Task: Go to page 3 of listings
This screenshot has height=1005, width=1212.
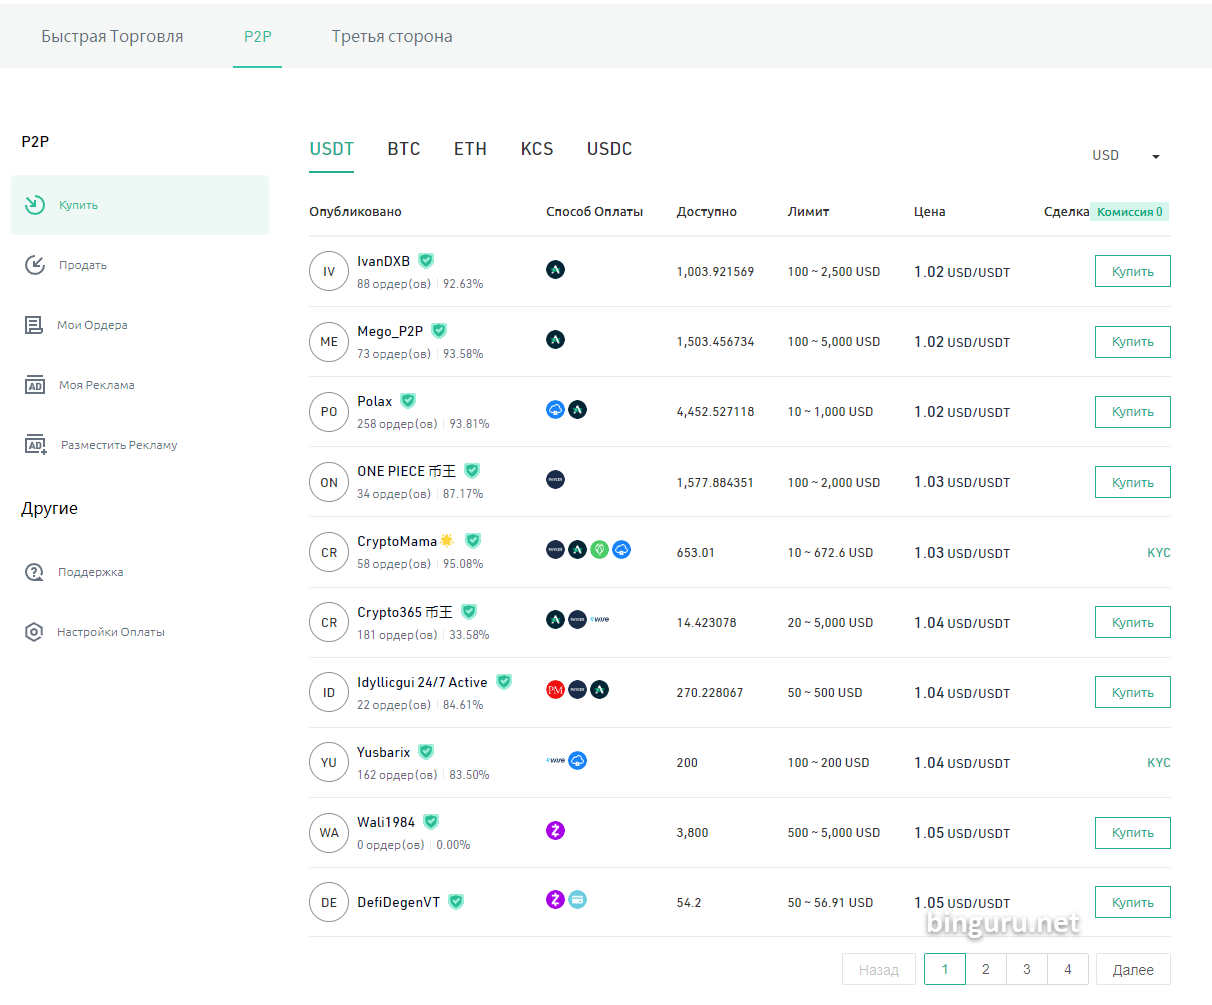Action: pos(1026,969)
